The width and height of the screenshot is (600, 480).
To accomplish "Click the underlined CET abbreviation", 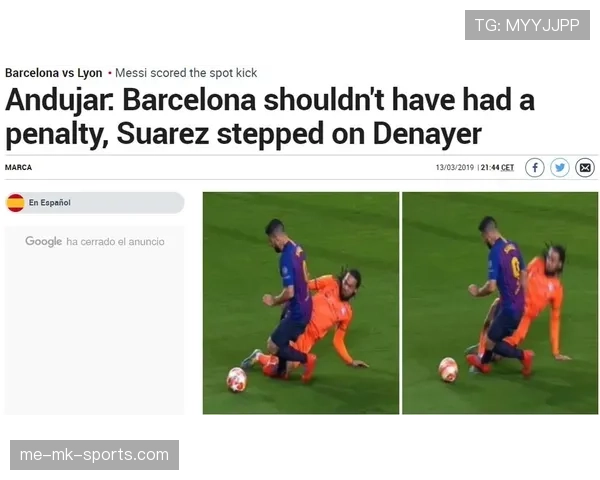I will [x=507, y=167].
